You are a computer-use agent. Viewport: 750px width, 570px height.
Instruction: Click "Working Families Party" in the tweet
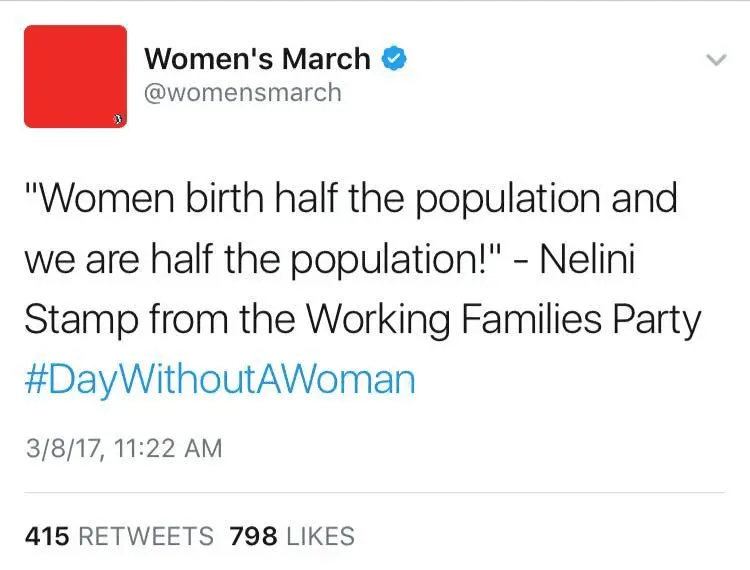pos(502,319)
